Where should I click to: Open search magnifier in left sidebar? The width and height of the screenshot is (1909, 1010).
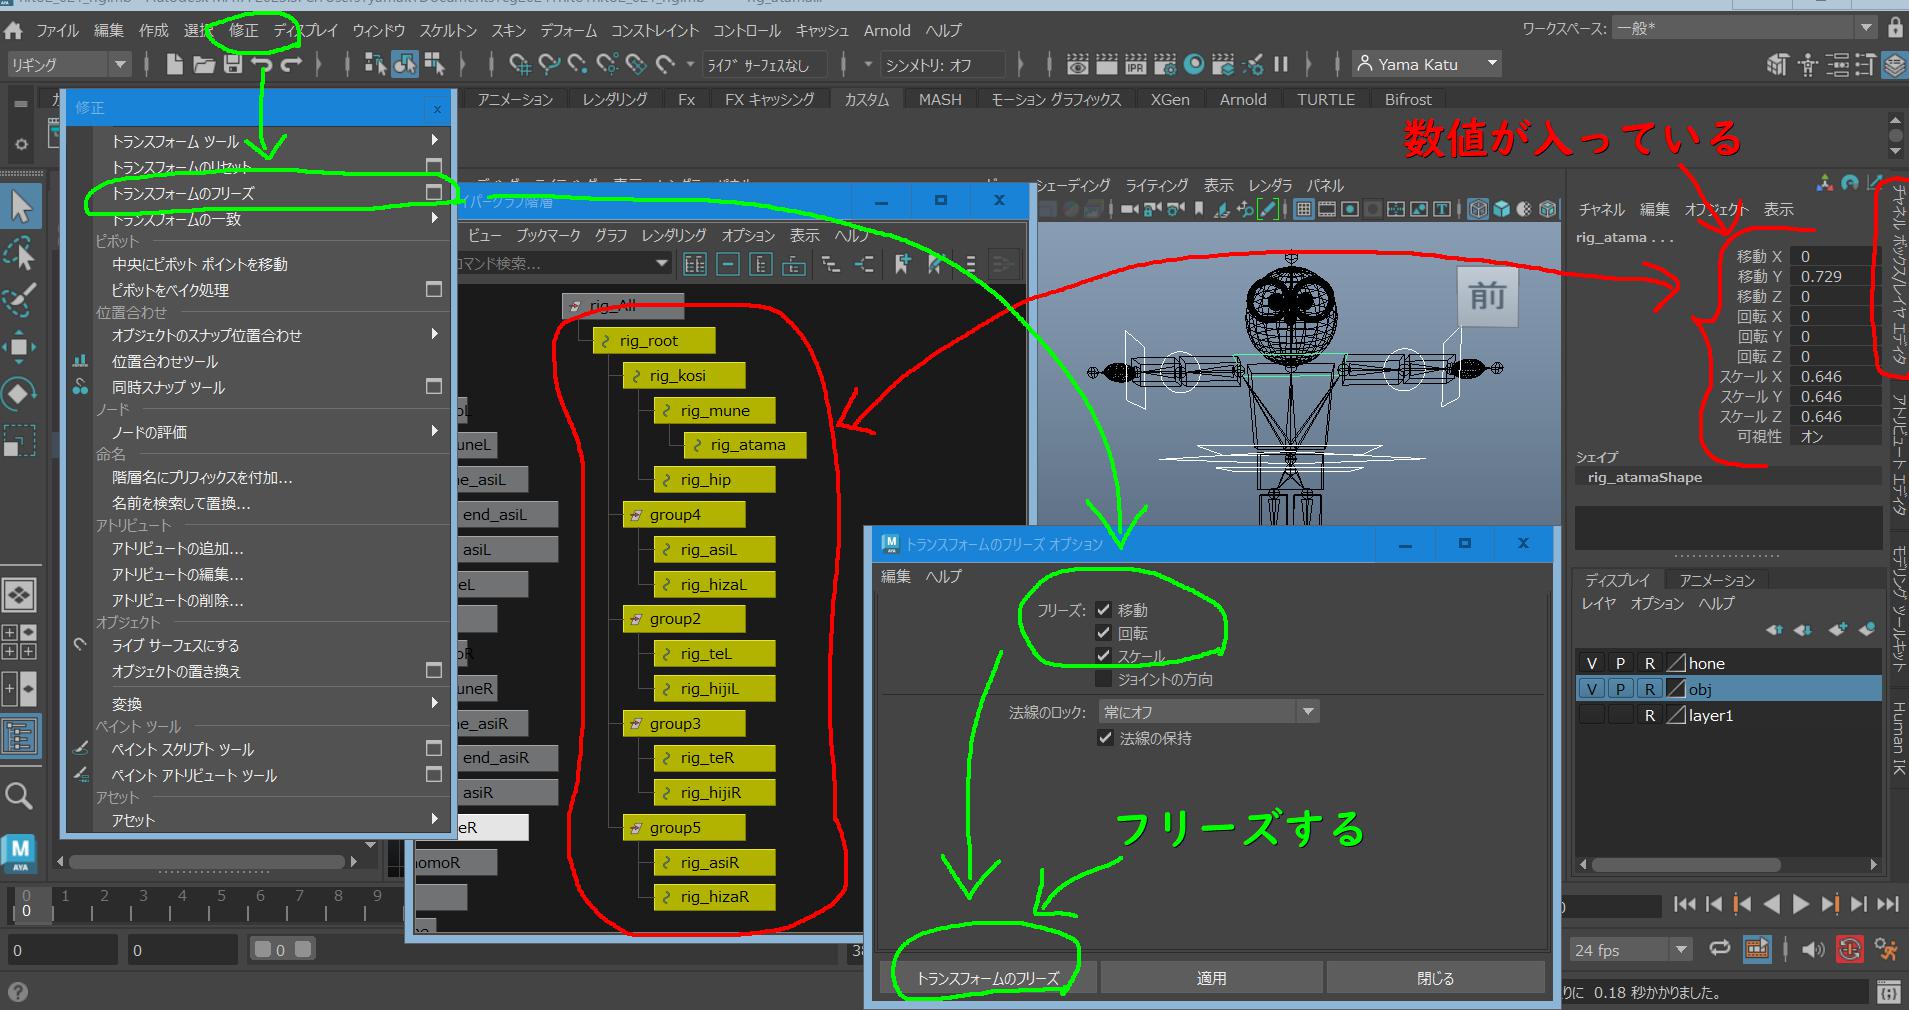[x=19, y=796]
